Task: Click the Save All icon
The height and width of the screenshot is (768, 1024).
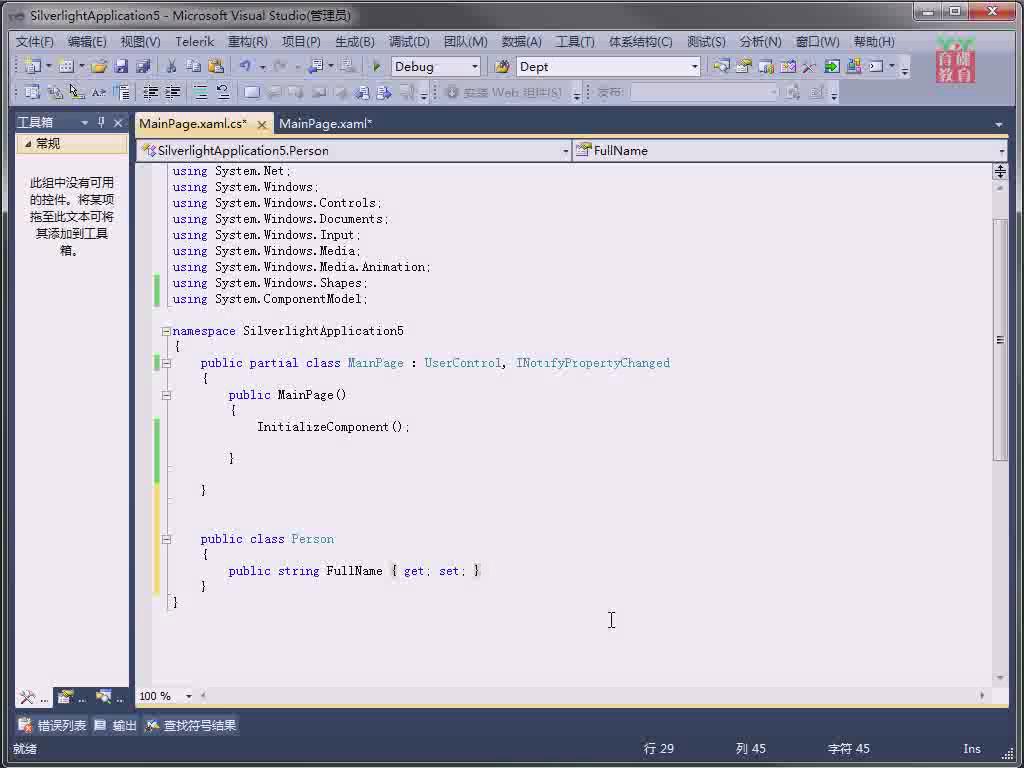Action: click(143, 66)
